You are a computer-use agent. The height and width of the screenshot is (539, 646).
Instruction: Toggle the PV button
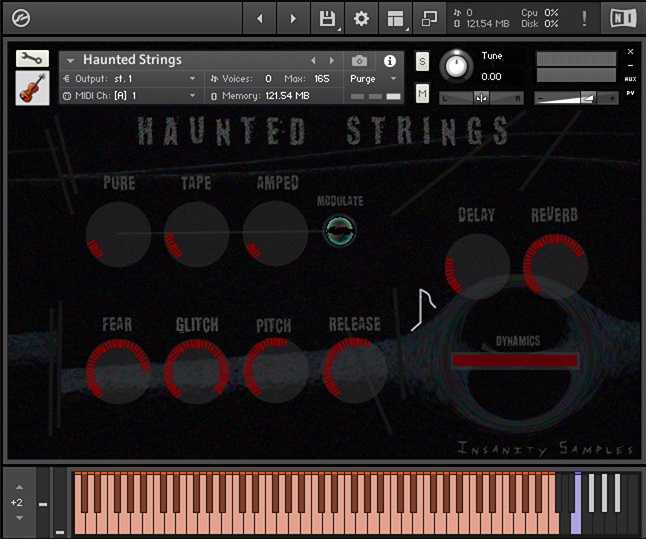630,93
